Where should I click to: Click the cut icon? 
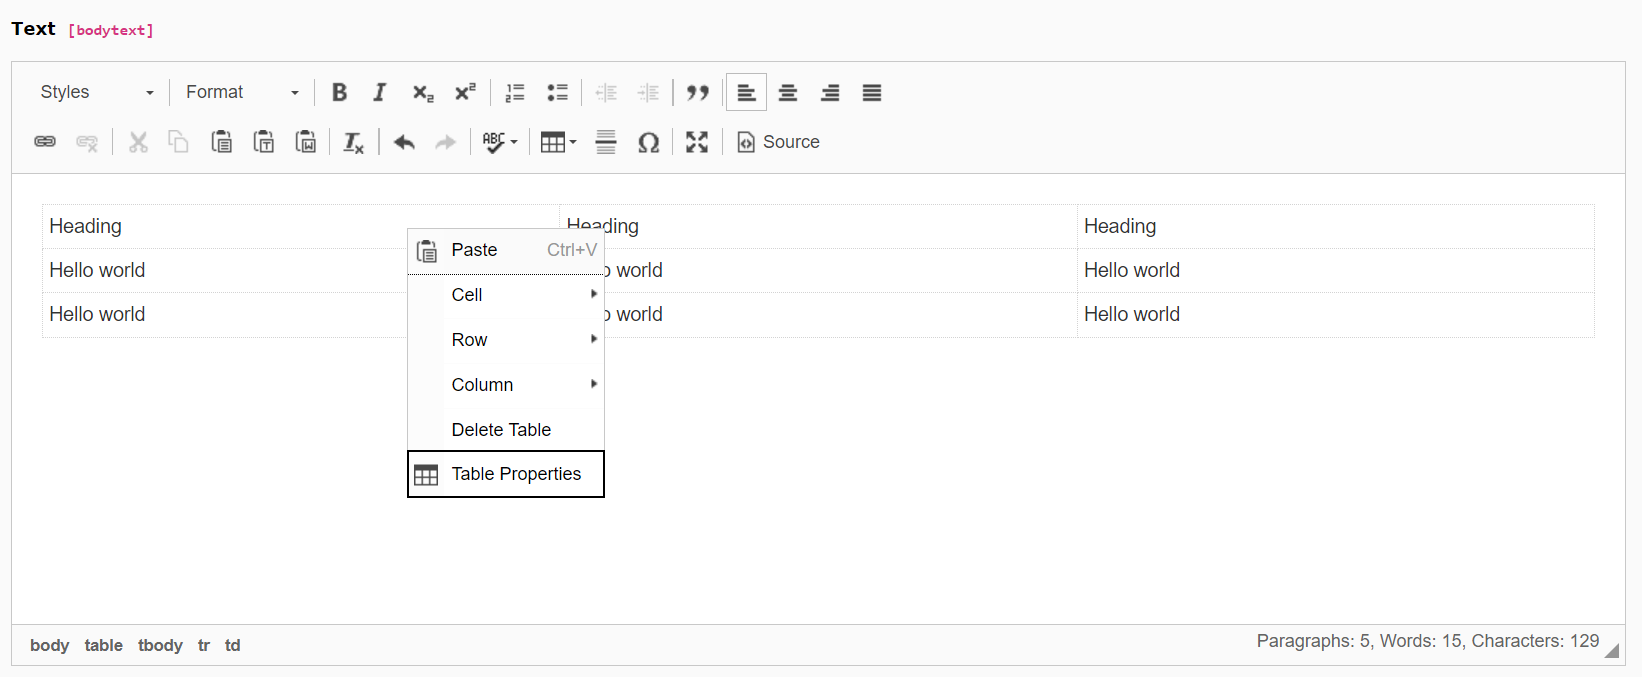click(138, 142)
